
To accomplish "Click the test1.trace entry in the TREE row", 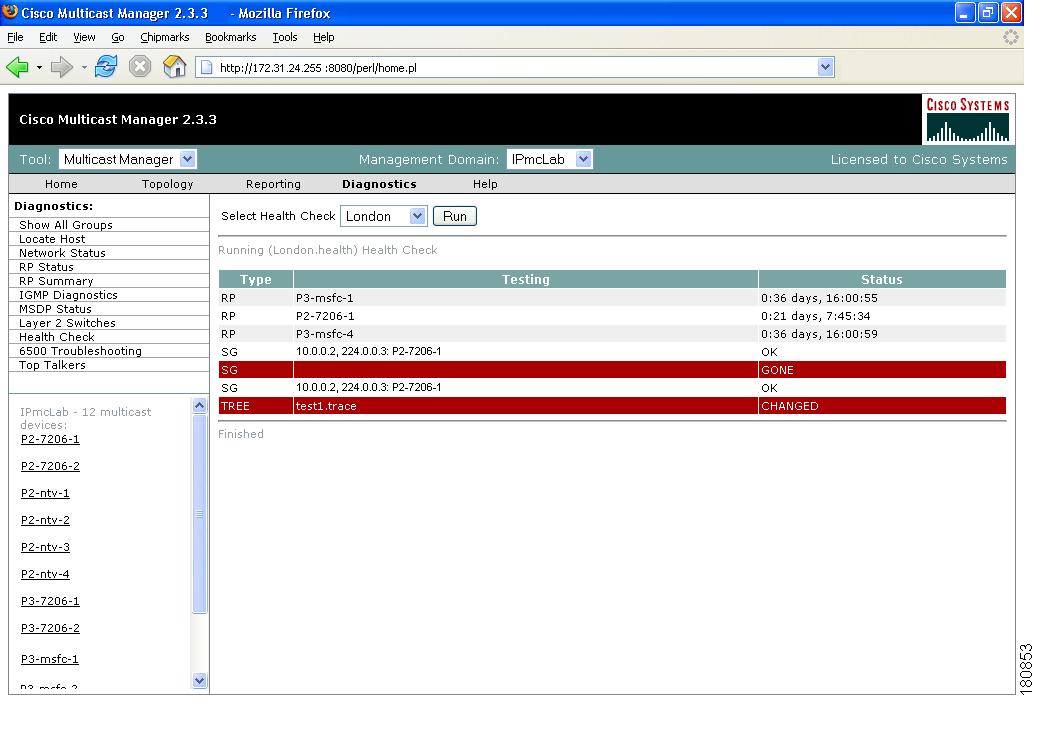I will point(326,406).
